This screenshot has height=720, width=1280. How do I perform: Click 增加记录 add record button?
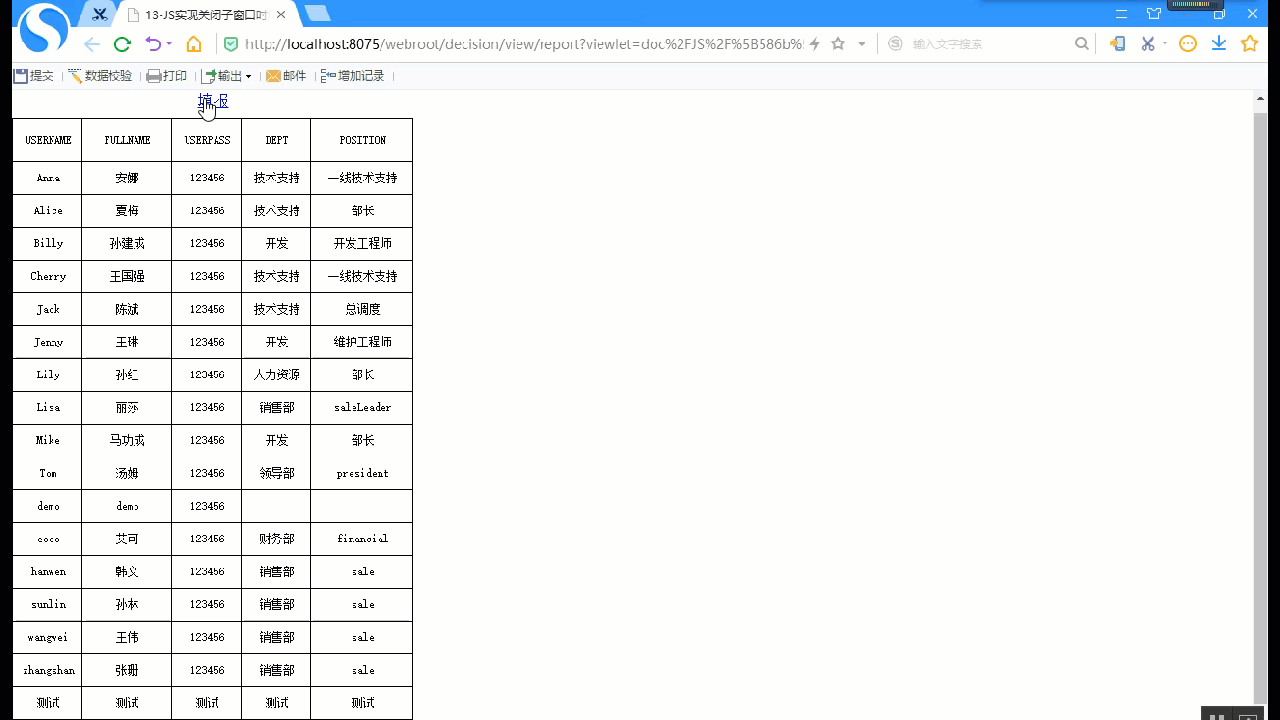353,76
